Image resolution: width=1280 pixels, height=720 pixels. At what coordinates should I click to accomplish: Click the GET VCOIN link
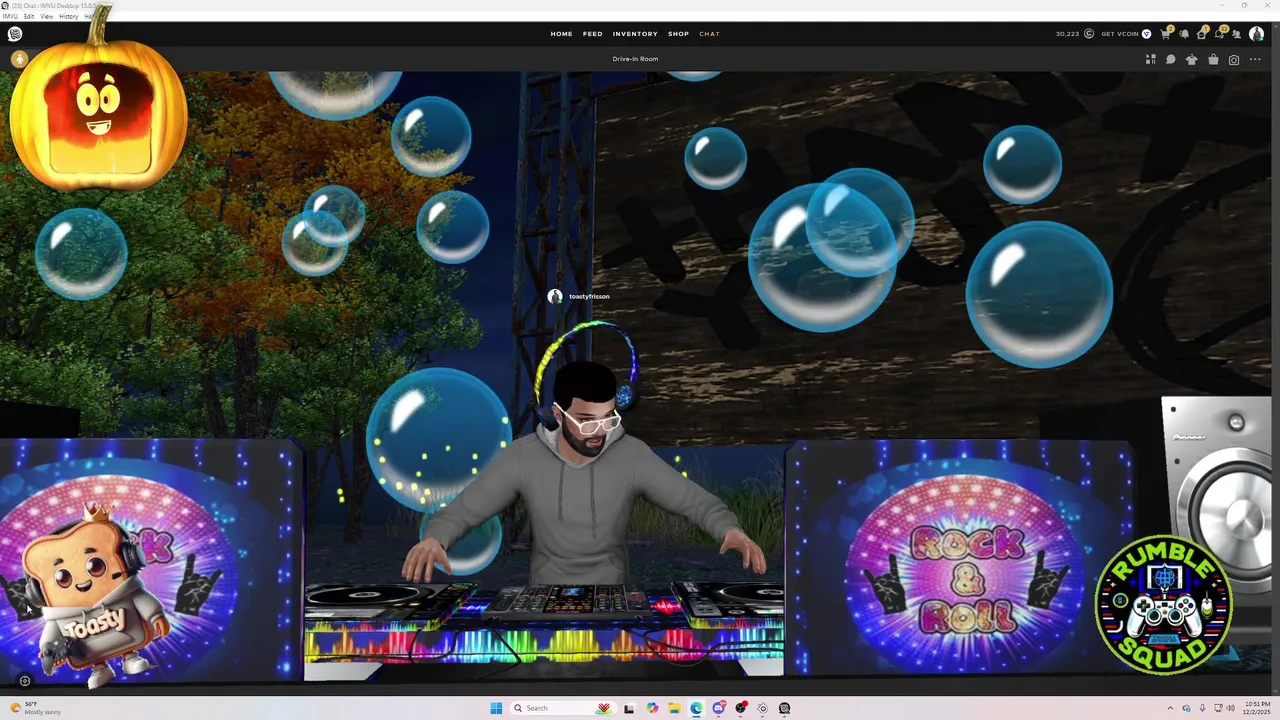point(1120,34)
